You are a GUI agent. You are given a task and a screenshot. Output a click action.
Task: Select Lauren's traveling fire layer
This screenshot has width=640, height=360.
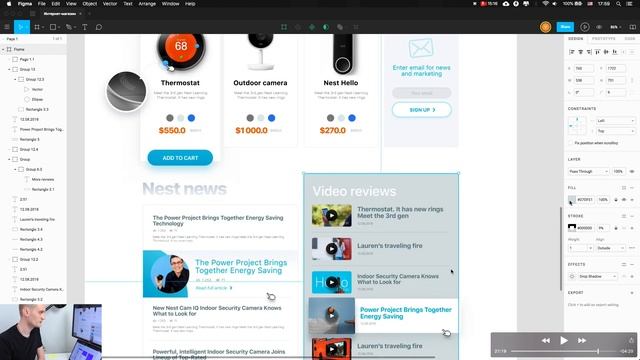[x=37, y=220]
